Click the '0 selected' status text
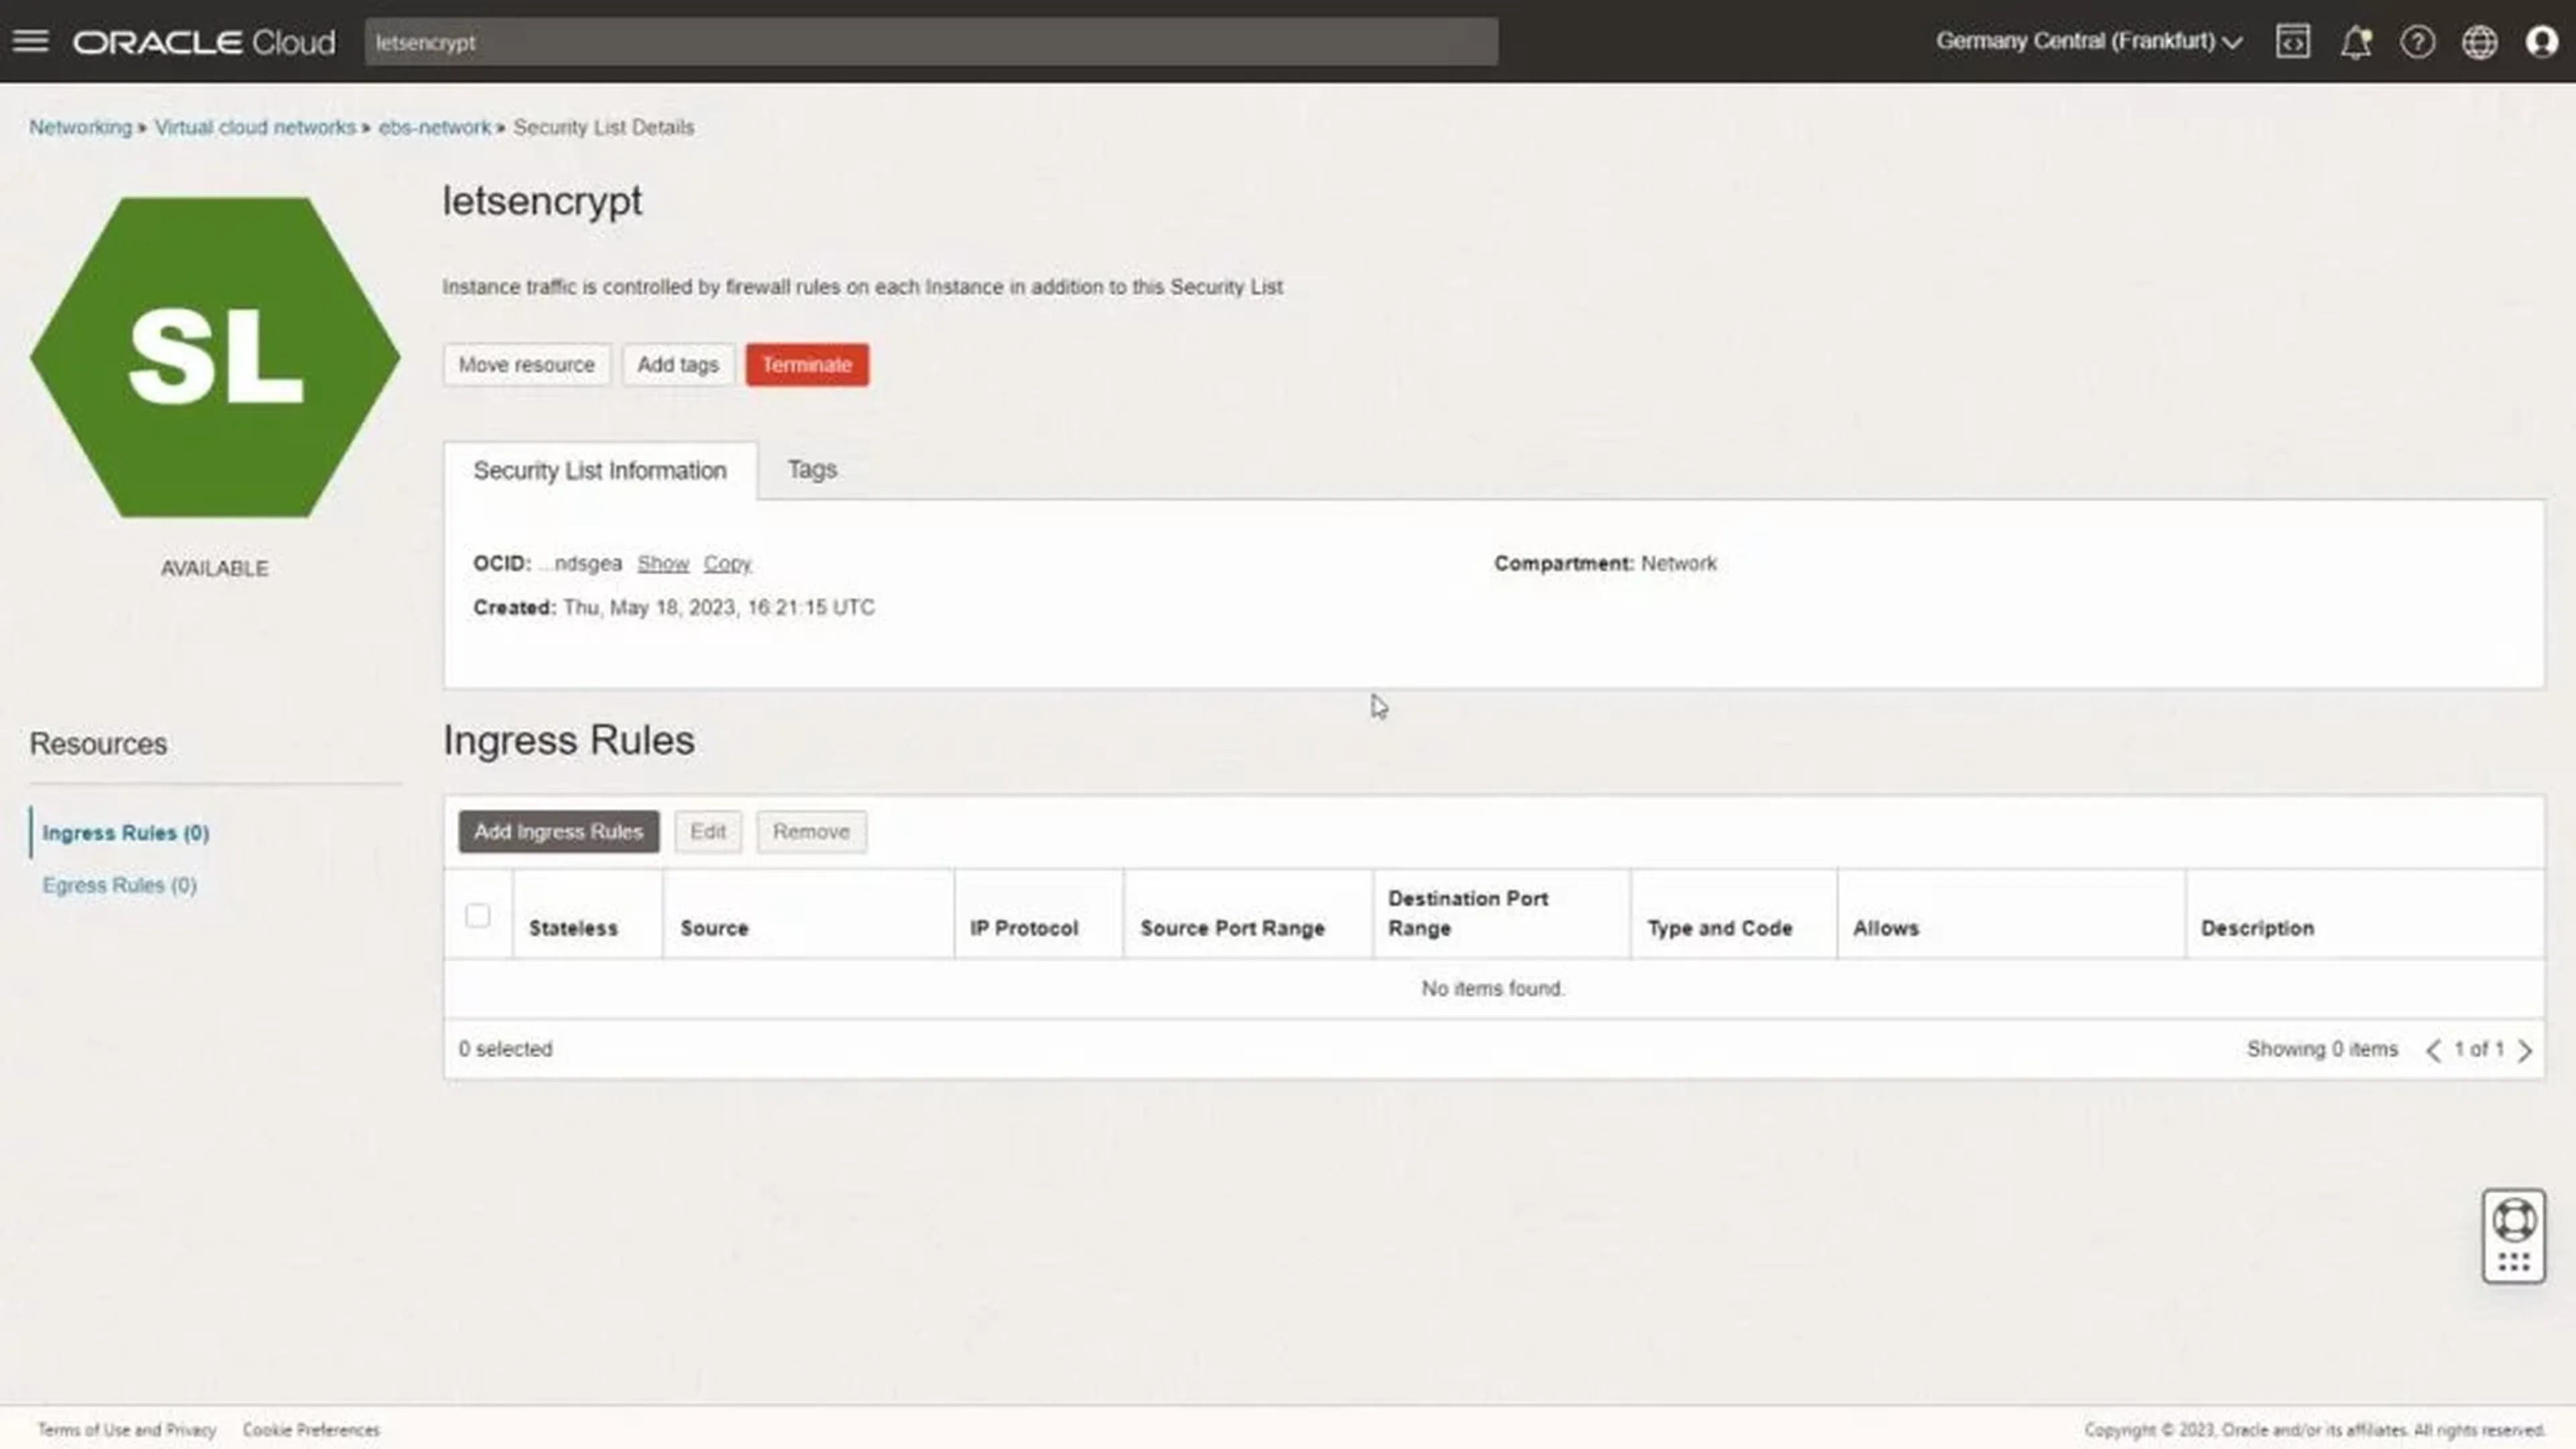Viewport: 2576px width, 1449px height. pyautogui.click(x=505, y=1049)
